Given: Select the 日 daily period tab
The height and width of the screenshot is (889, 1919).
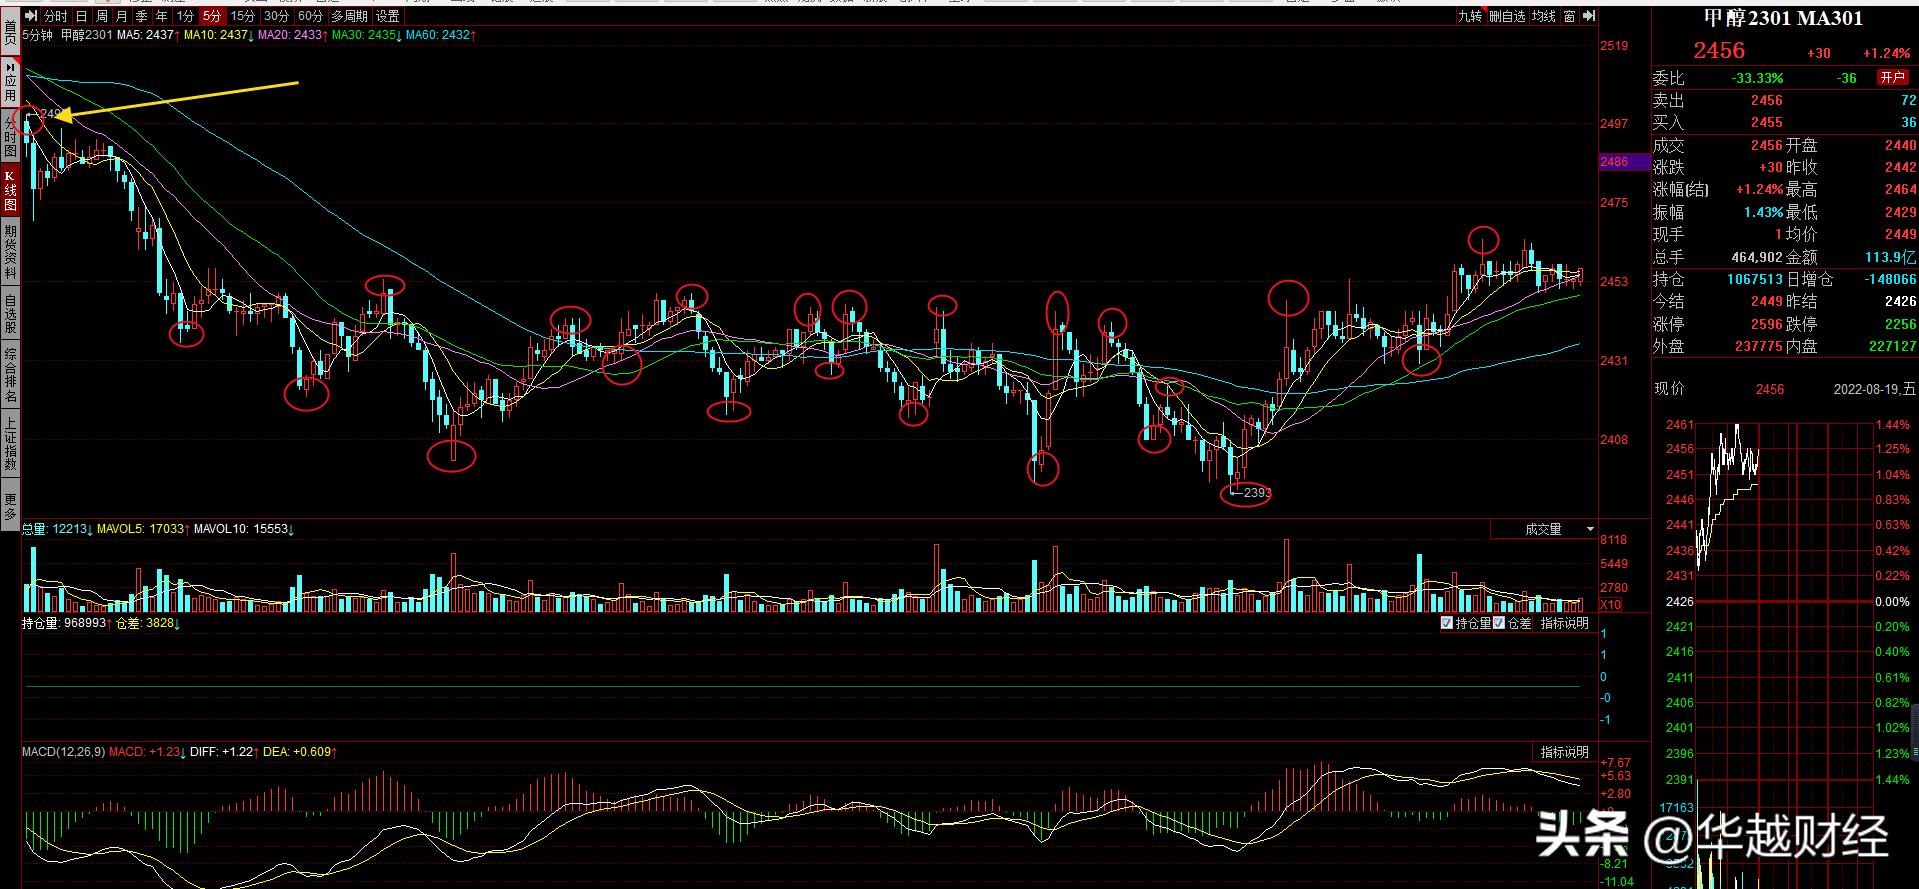Looking at the screenshot, I should click(x=82, y=16).
